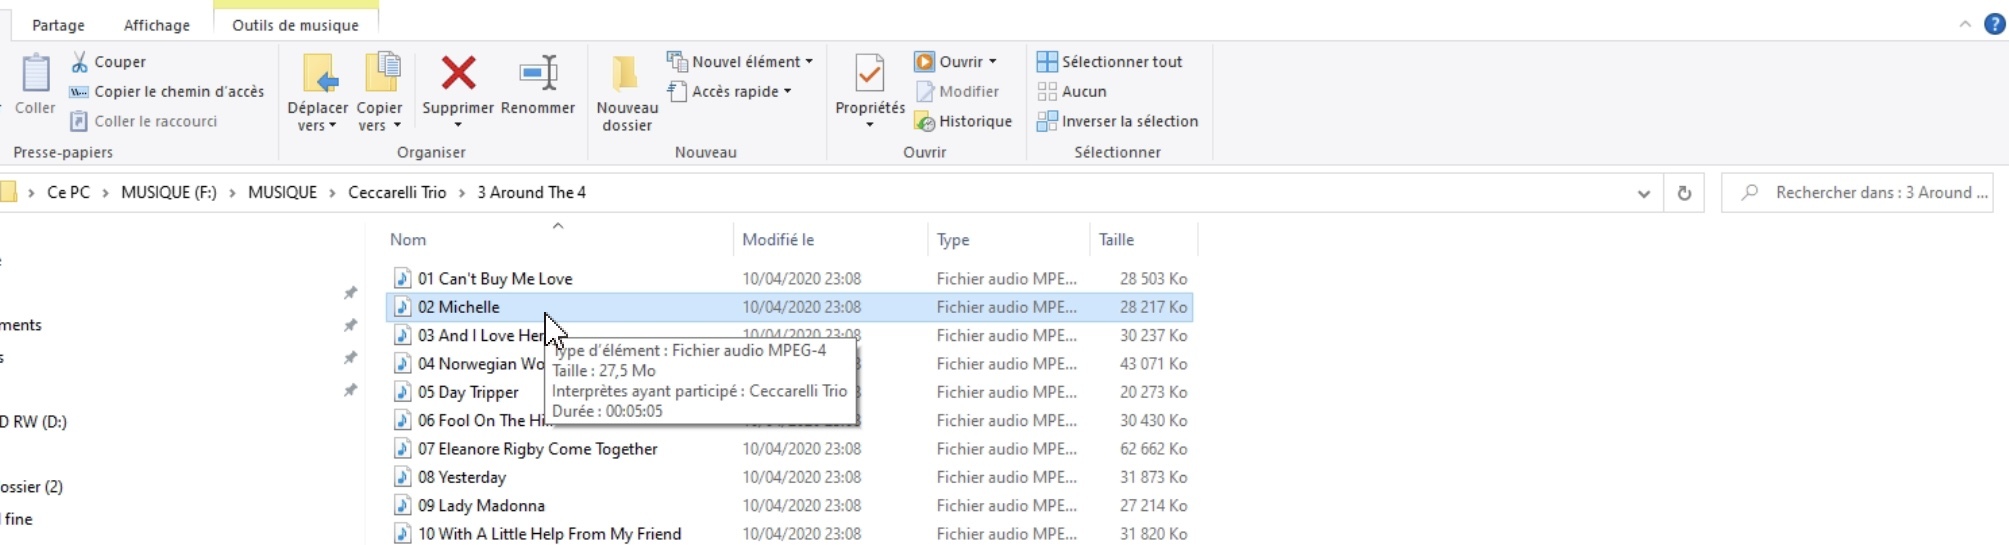Viewport: 2009px width, 545px height.
Task: Click Inverser la sélection
Action: click(1117, 121)
